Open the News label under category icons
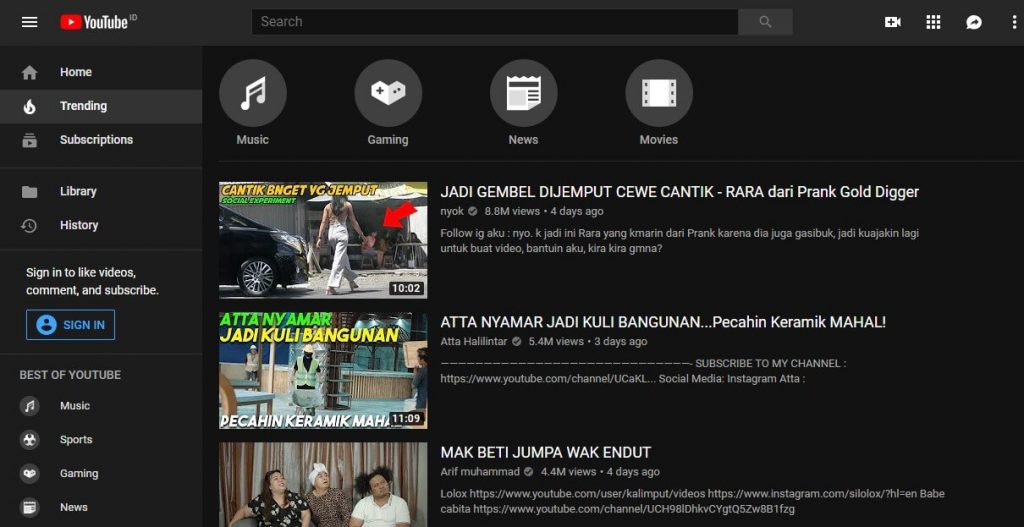1024x527 pixels. click(x=524, y=140)
